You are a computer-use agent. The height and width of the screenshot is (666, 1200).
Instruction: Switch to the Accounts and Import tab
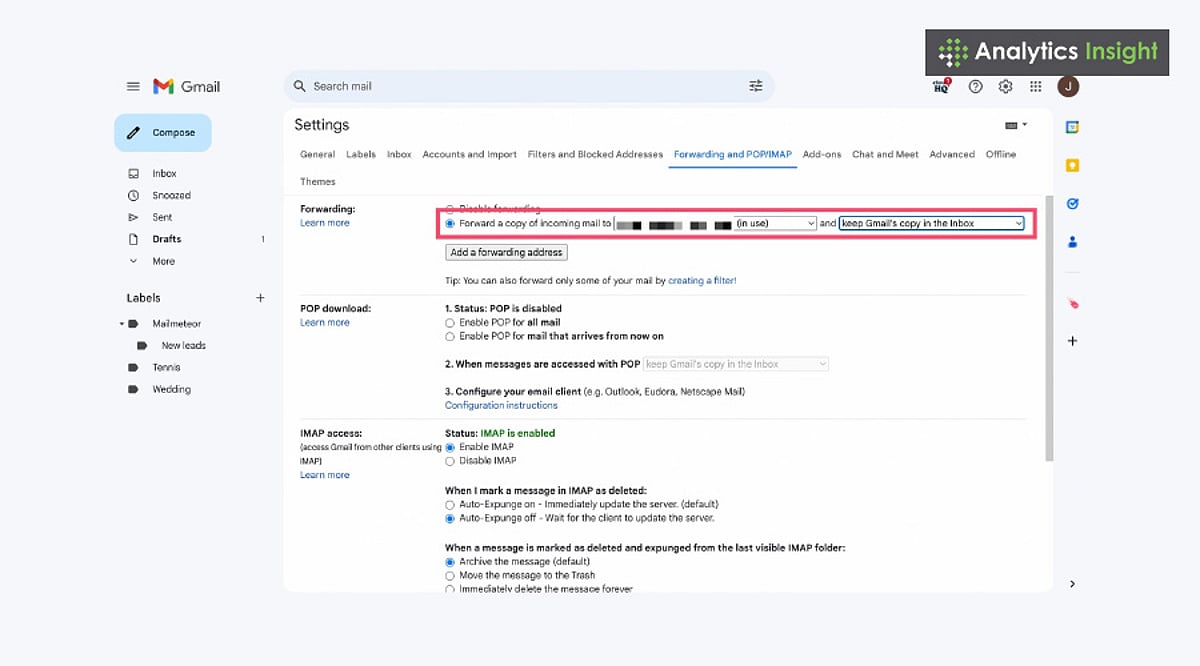click(x=469, y=154)
